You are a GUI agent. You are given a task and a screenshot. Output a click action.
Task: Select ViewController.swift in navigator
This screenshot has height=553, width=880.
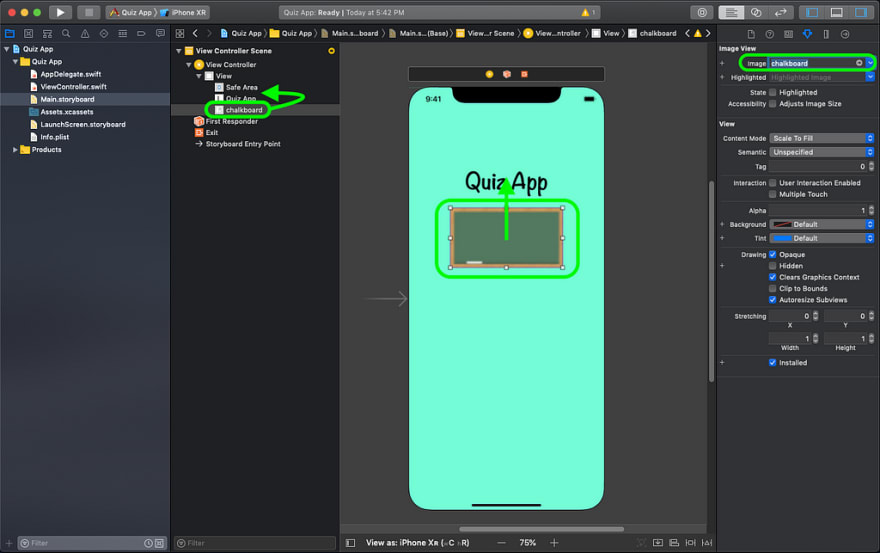tap(73, 87)
